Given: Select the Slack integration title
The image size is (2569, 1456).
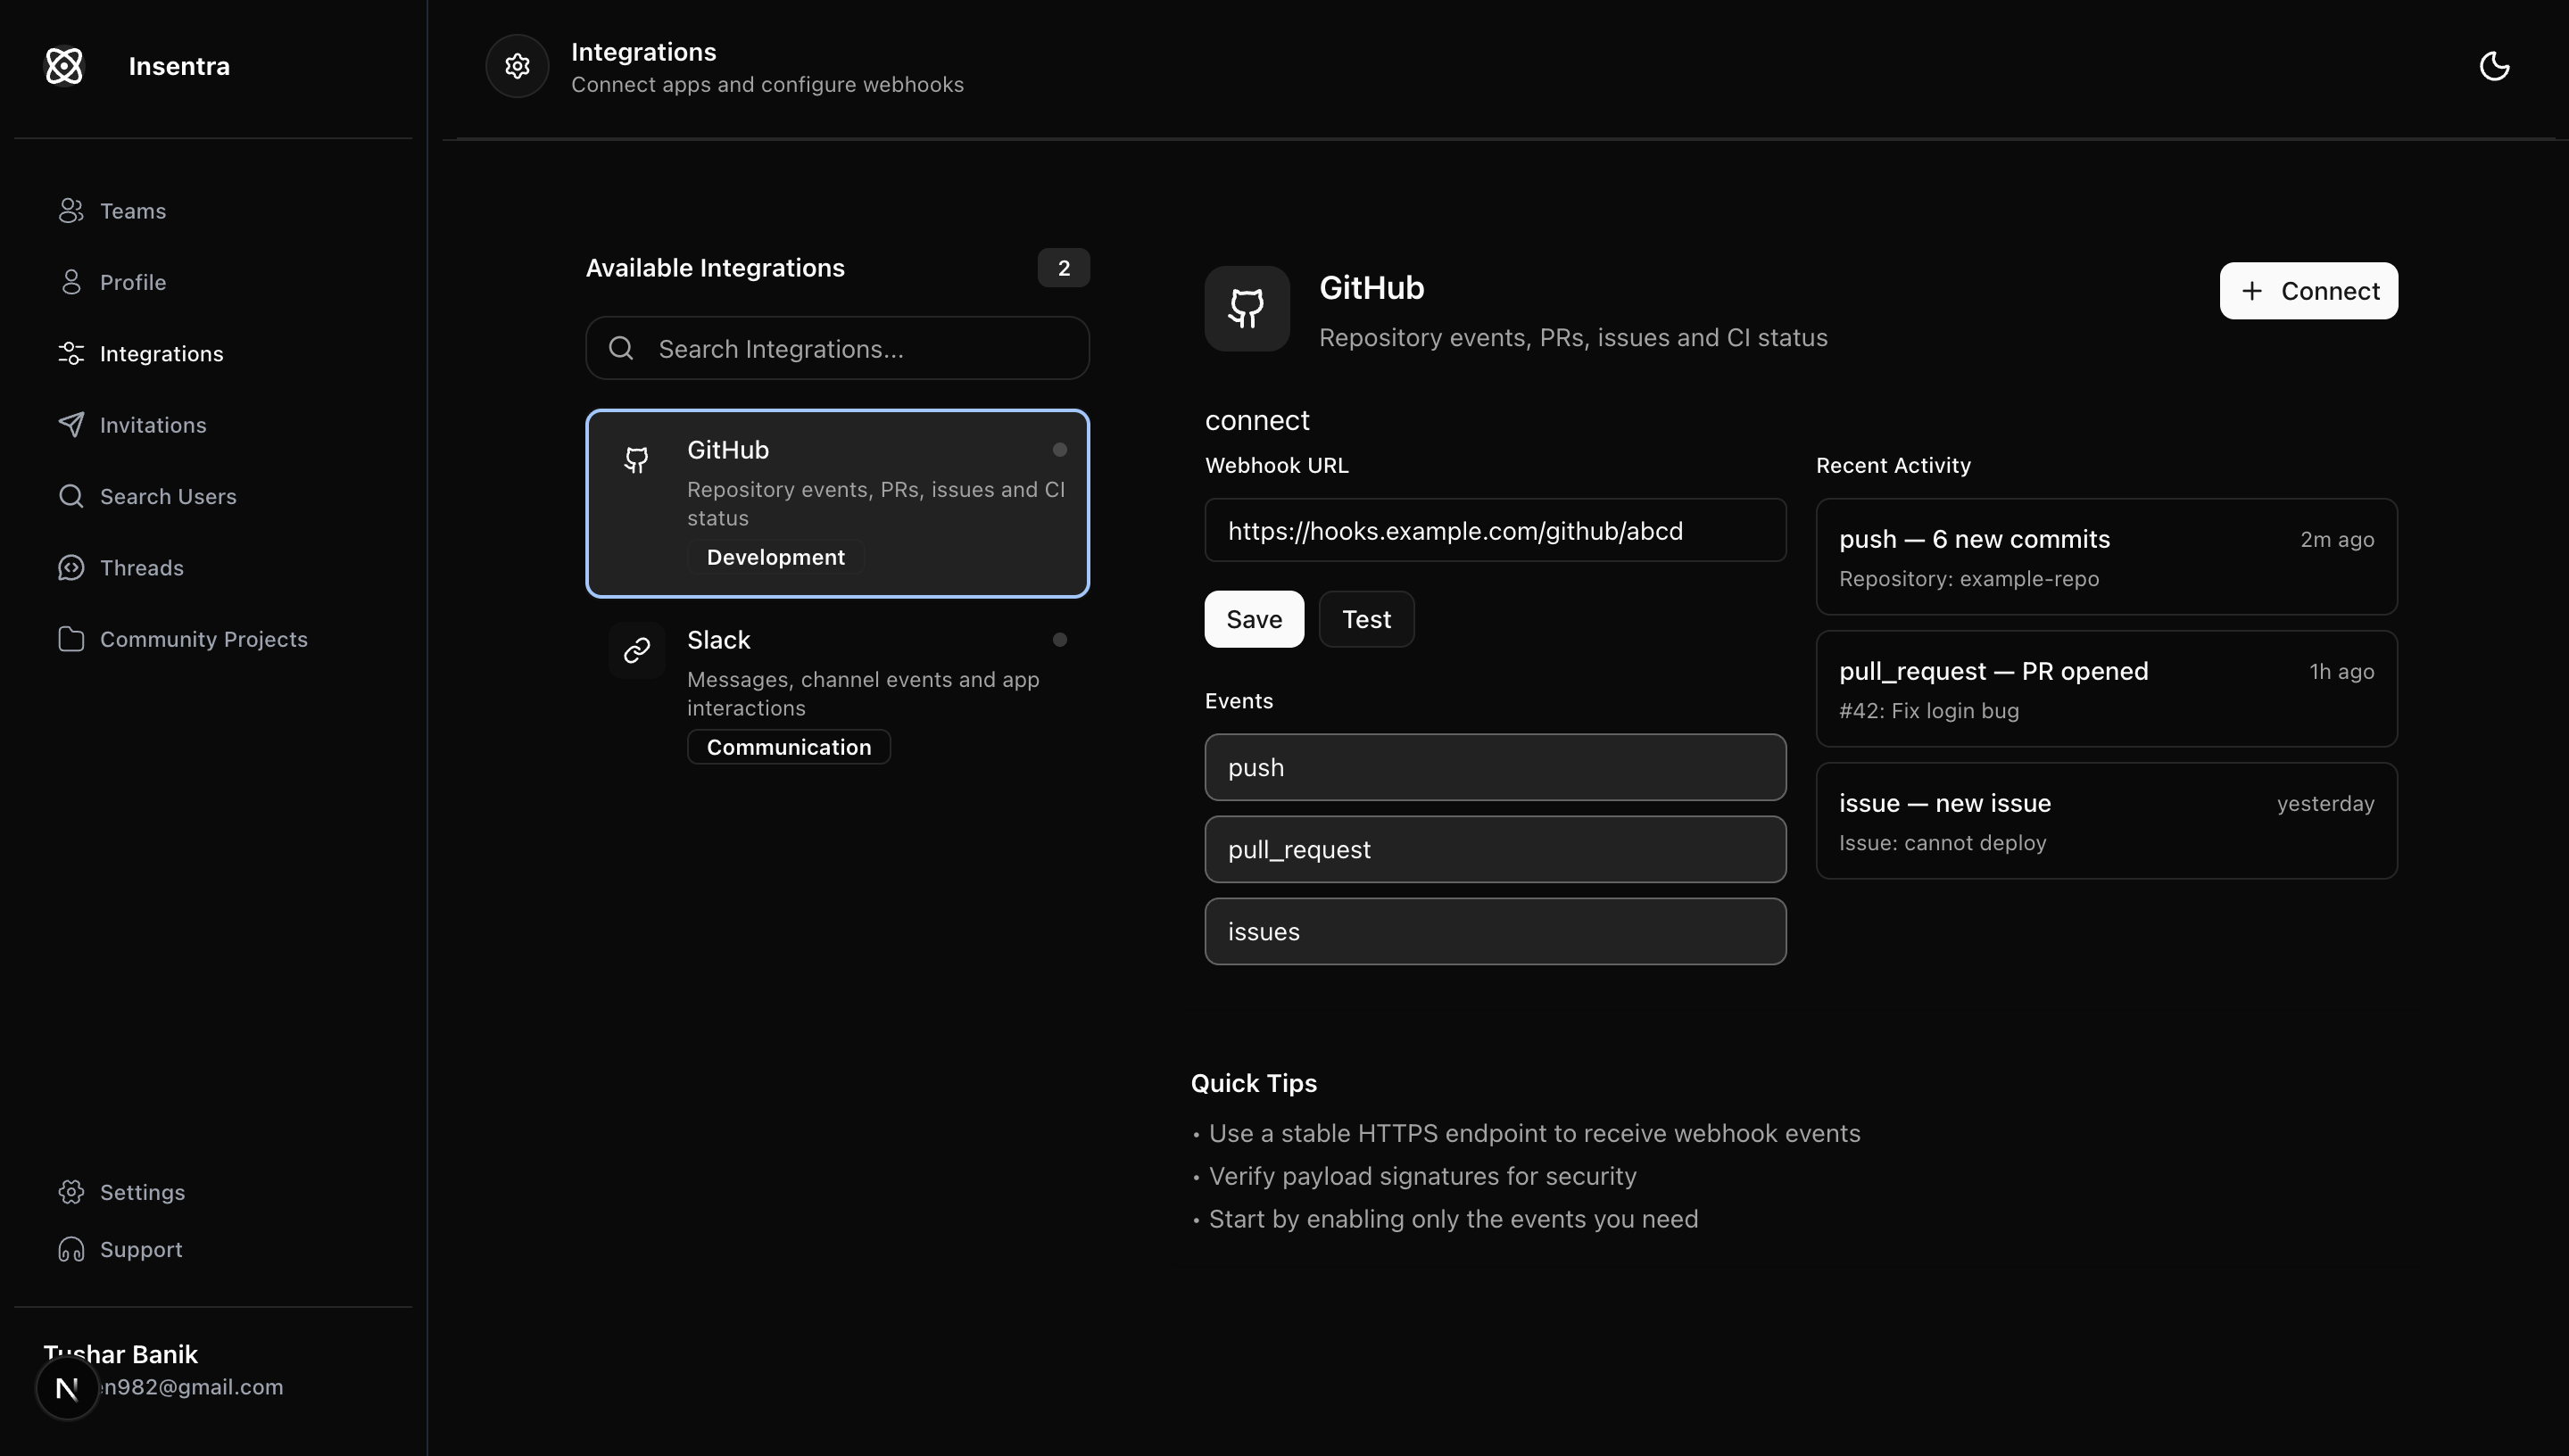Looking at the screenshot, I should point(718,640).
